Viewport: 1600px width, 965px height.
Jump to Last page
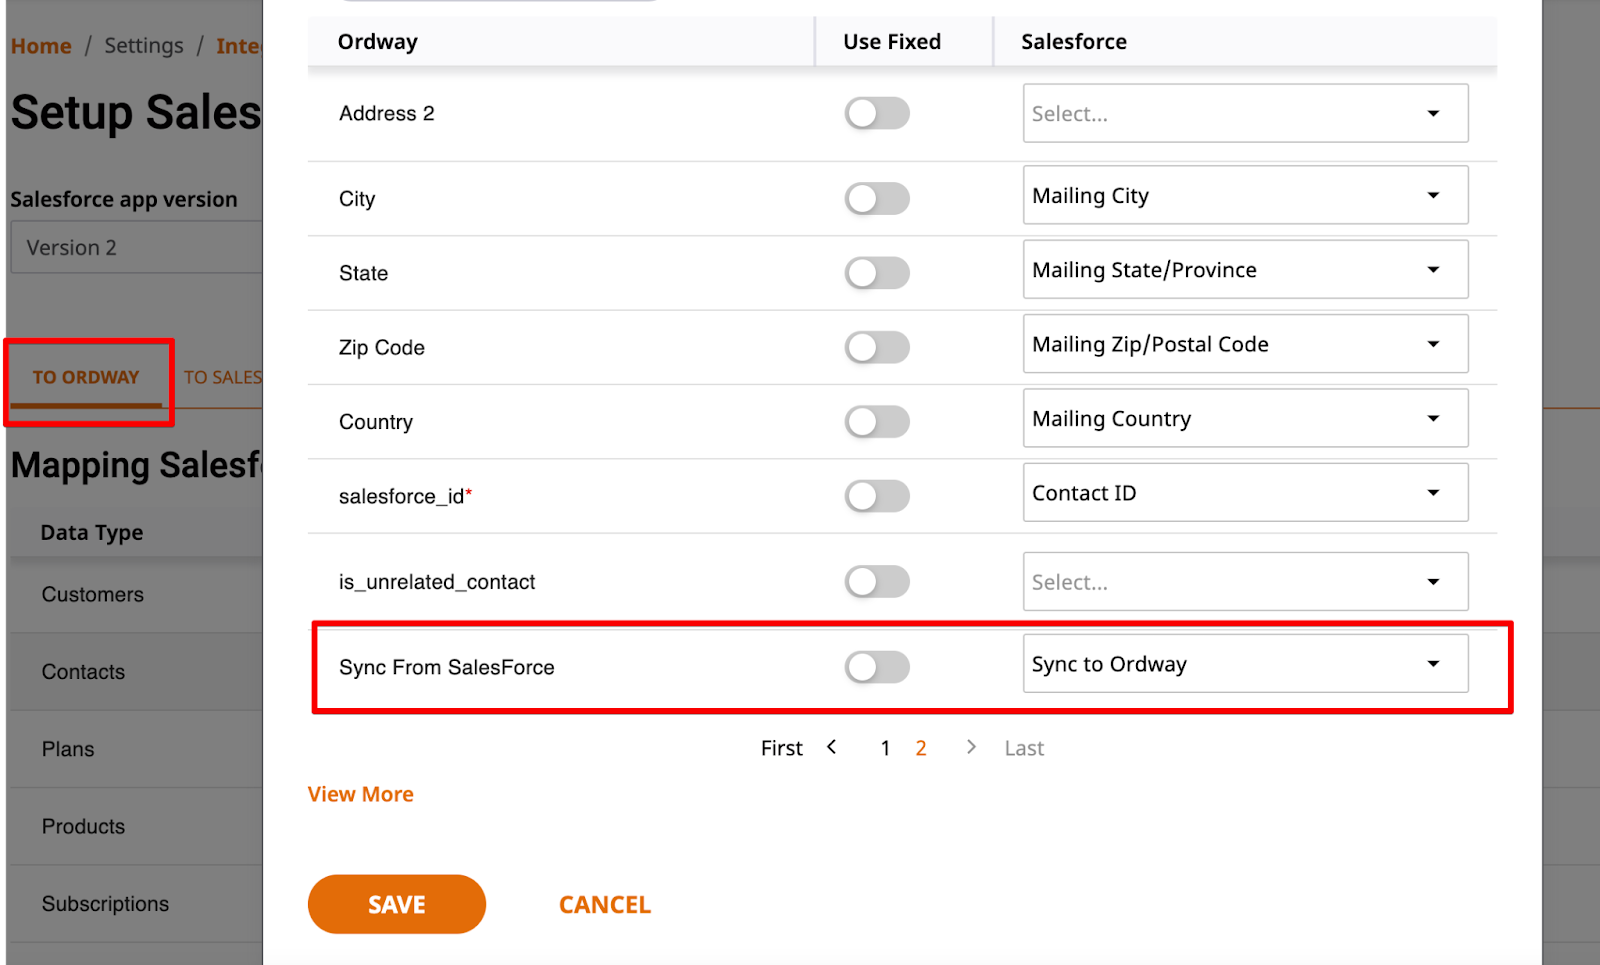[1024, 748]
